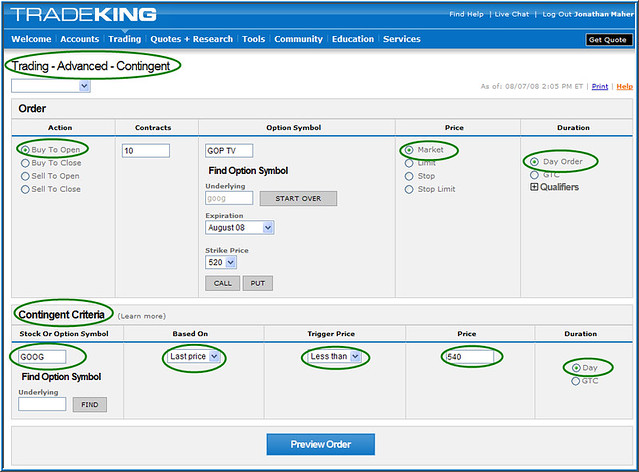Open the Live Chat link
Image resolution: width=639 pixels, height=472 pixels.
pyautogui.click(x=512, y=14)
